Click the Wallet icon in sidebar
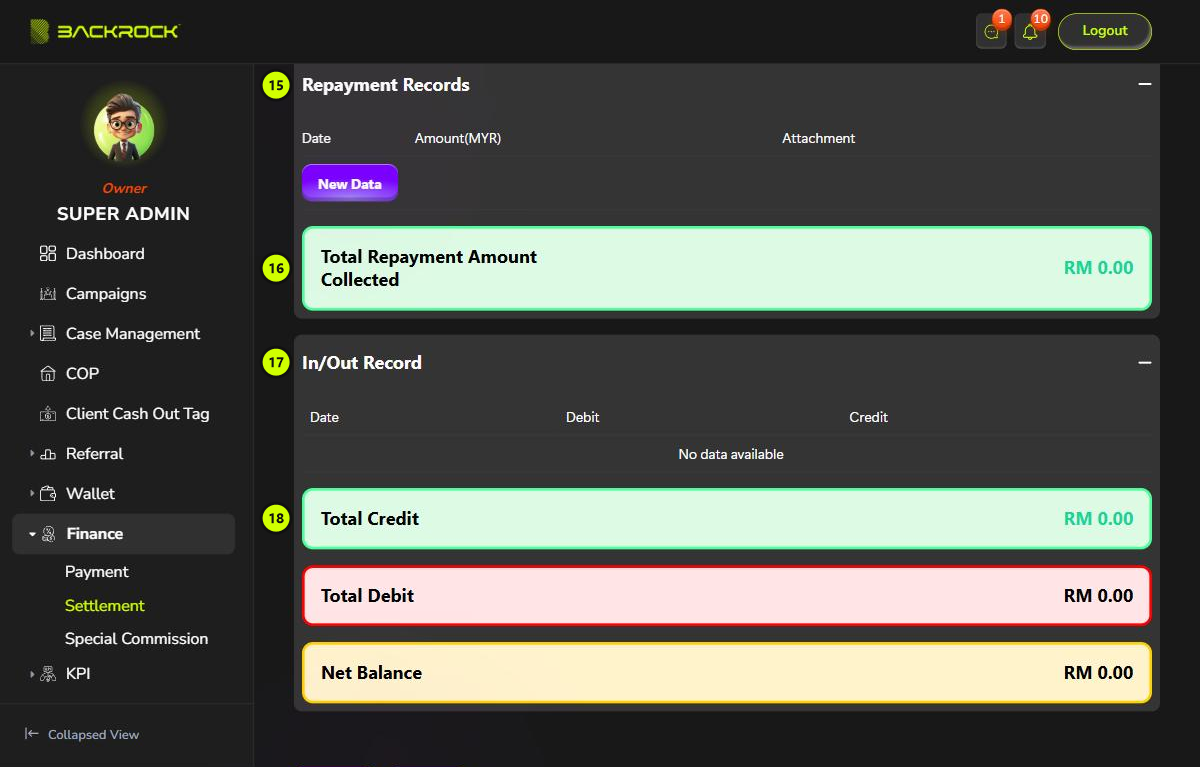The width and height of the screenshot is (1200, 767). tap(48, 494)
